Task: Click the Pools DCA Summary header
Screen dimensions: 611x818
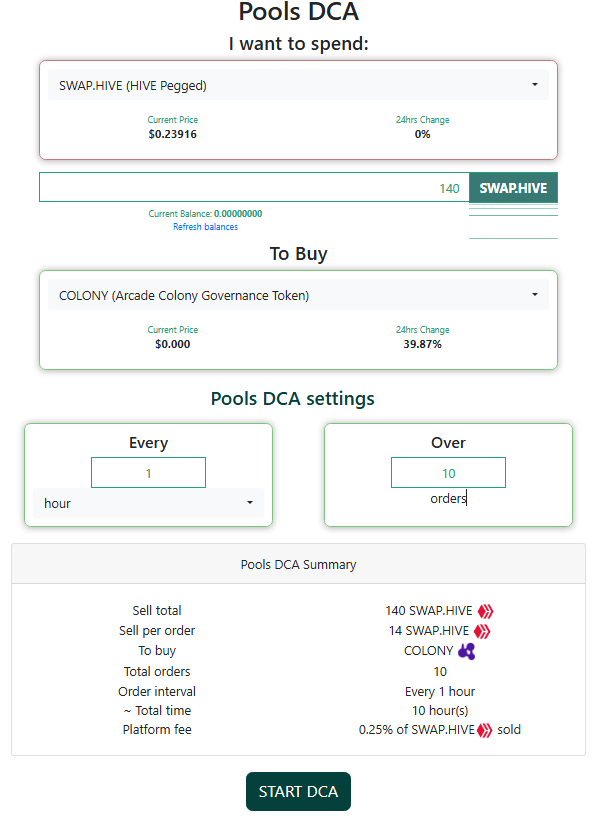Action: click(298, 564)
